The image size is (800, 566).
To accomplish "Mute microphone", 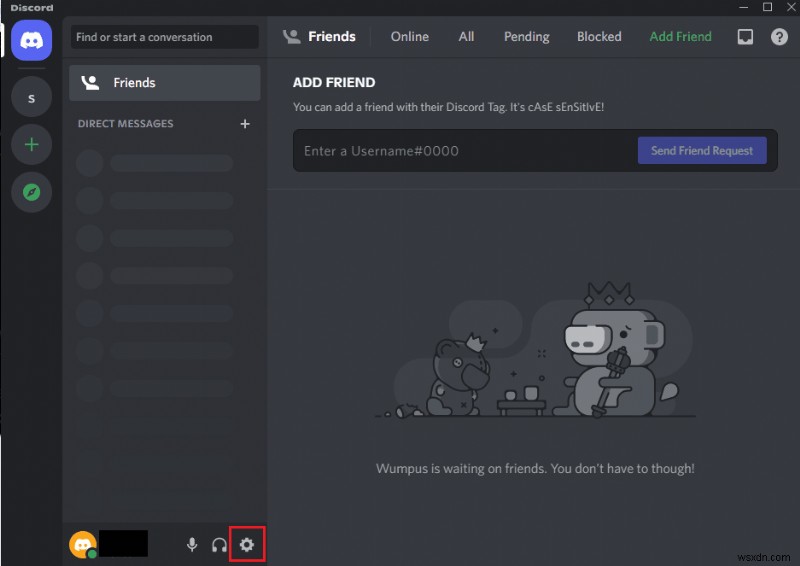I will tap(192, 545).
